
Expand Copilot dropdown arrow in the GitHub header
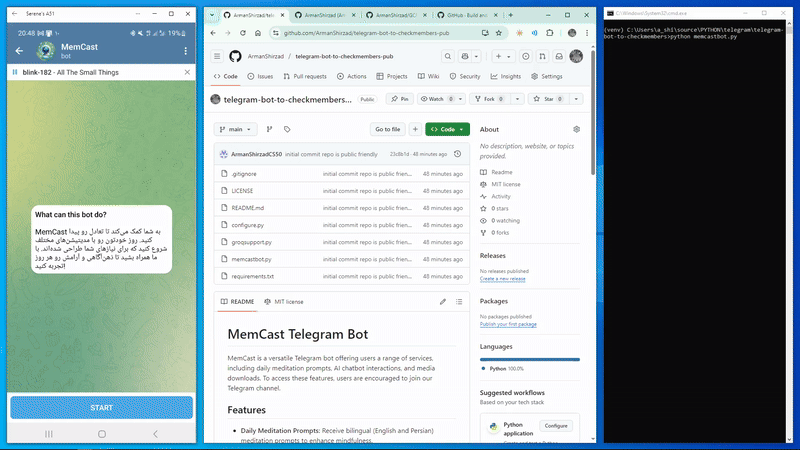(x=476, y=56)
